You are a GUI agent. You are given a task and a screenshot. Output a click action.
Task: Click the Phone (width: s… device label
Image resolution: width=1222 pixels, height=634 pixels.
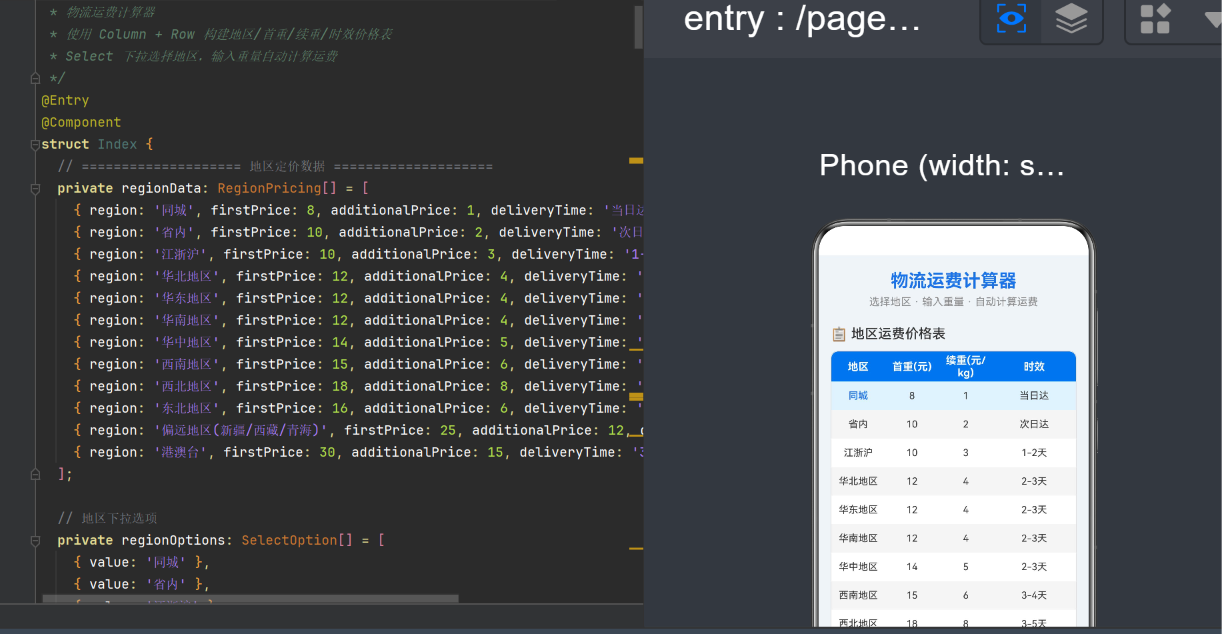point(942,165)
